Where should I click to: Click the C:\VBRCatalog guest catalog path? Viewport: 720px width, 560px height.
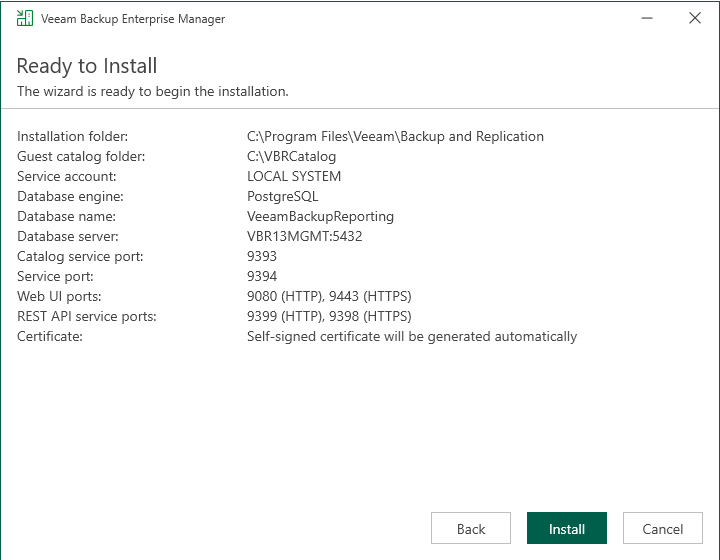[291, 156]
